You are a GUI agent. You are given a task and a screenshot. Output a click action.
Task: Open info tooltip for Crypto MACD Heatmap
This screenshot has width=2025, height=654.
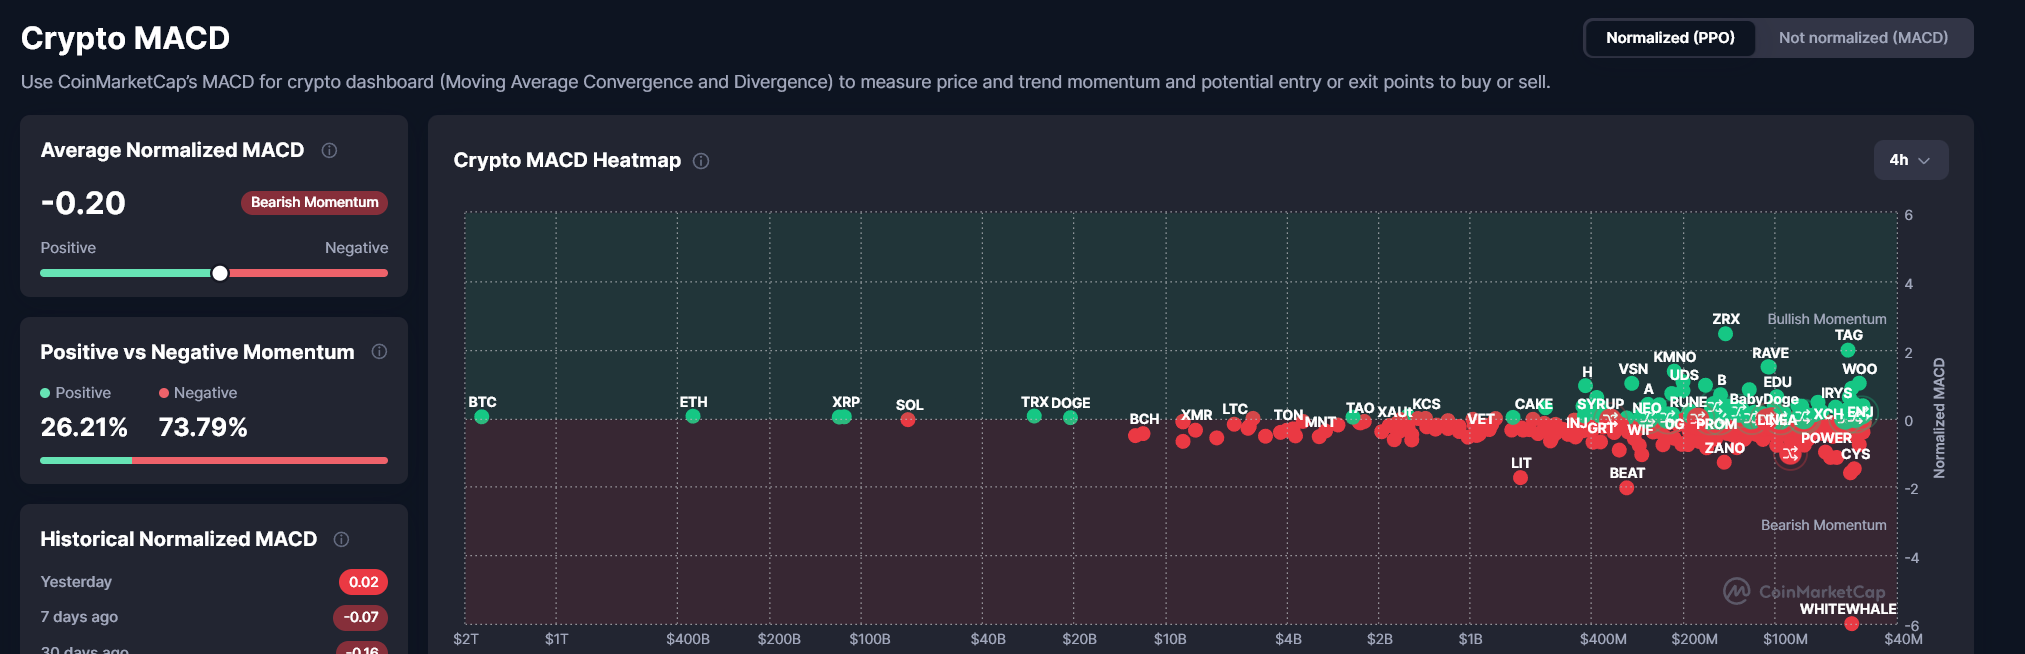pyautogui.click(x=701, y=161)
